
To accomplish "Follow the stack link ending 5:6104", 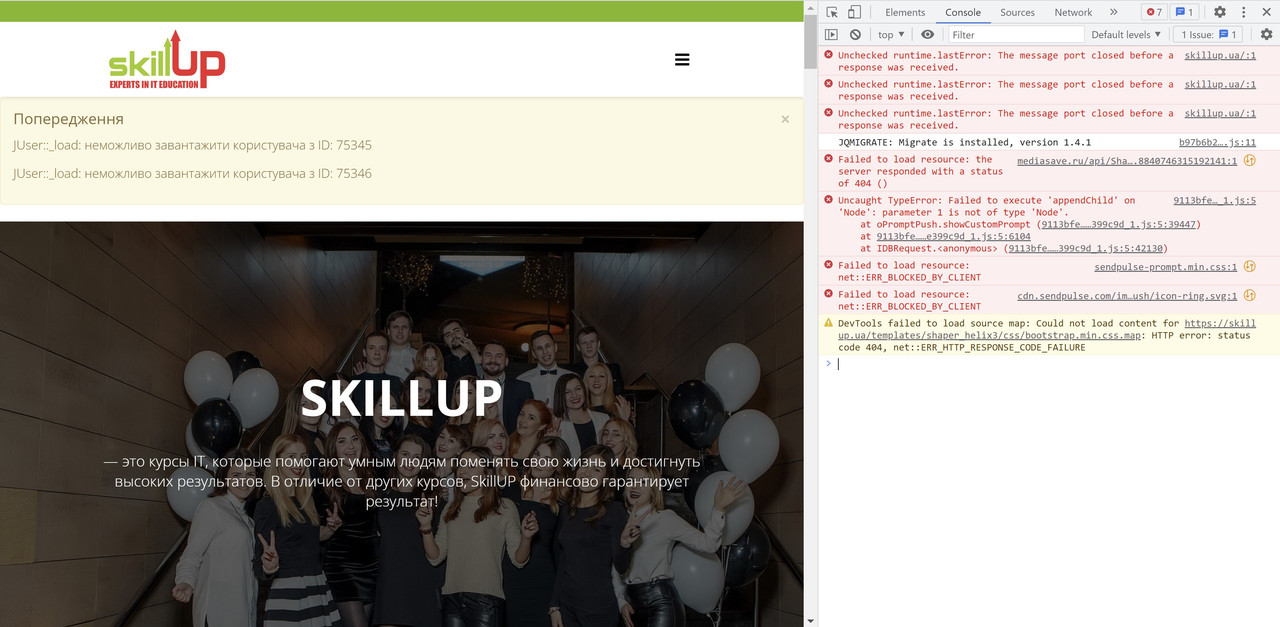I will pos(953,236).
